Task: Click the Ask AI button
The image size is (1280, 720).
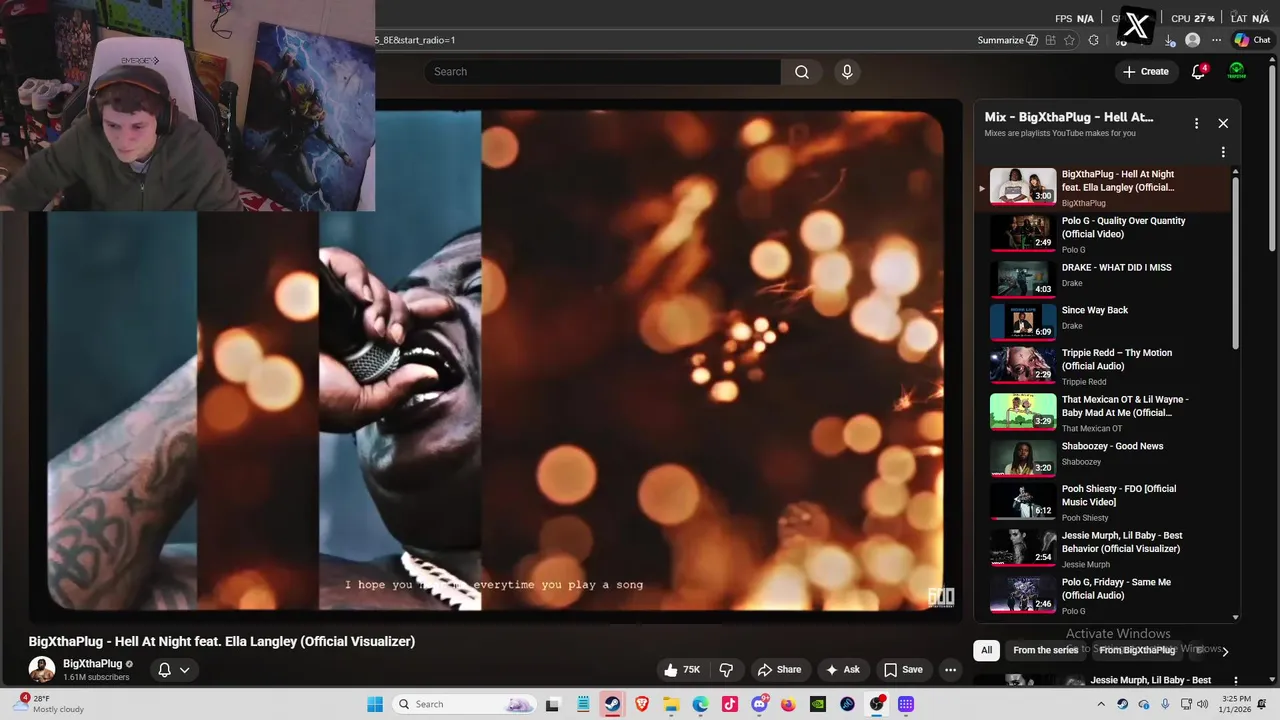Action: tap(843, 670)
